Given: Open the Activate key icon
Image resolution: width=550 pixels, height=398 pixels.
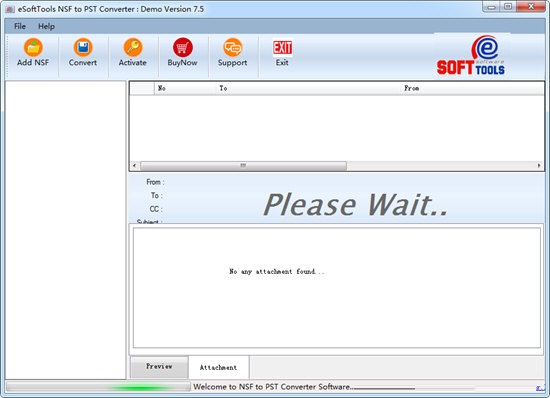Looking at the screenshot, I should [133, 47].
